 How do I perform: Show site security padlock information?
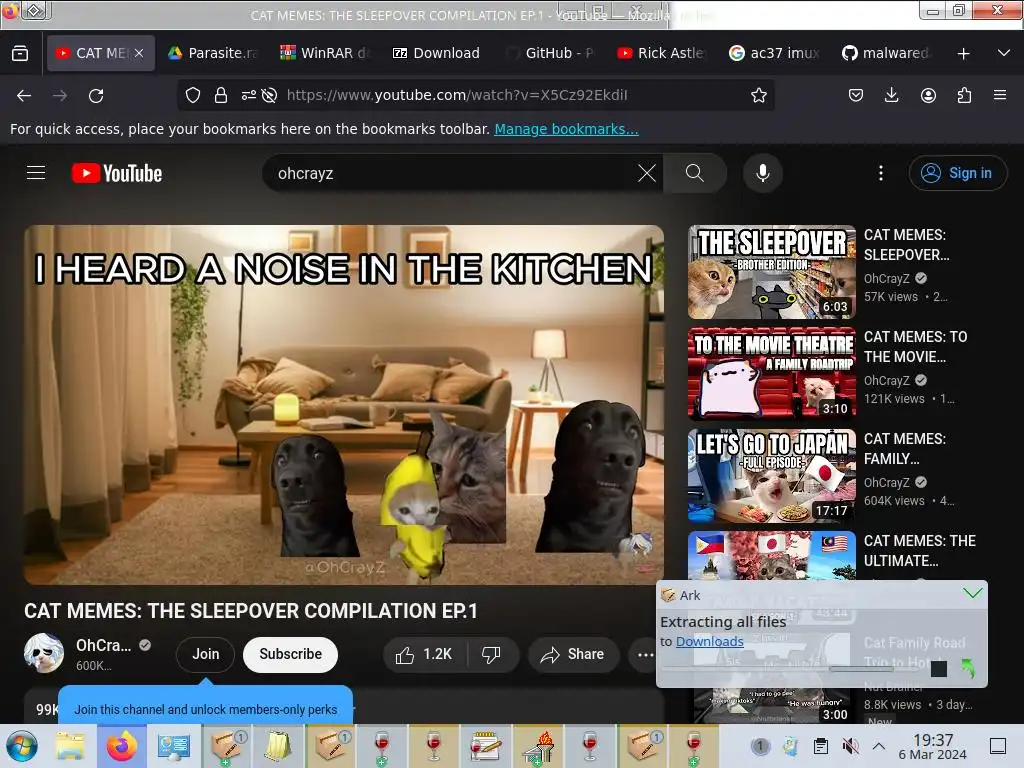(221, 95)
